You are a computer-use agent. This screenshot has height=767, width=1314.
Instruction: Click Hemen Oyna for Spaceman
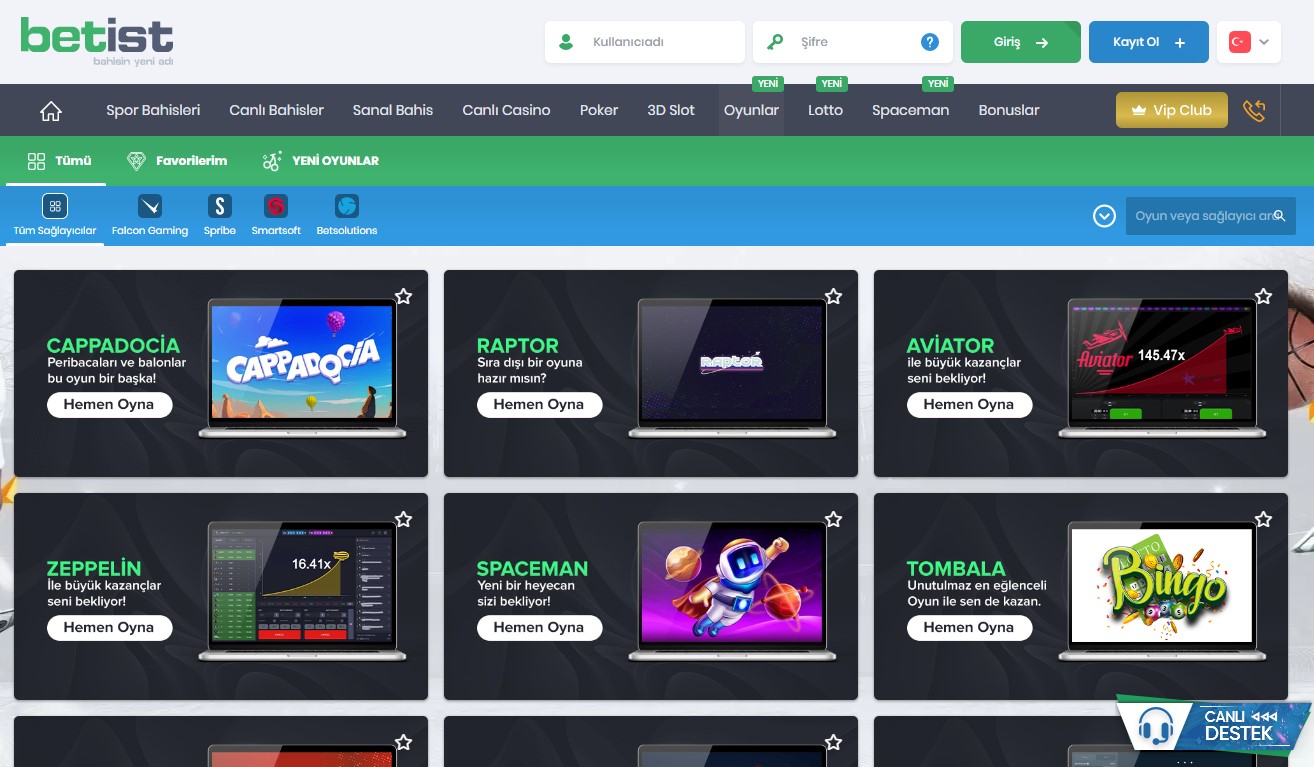click(x=539, y=628)
